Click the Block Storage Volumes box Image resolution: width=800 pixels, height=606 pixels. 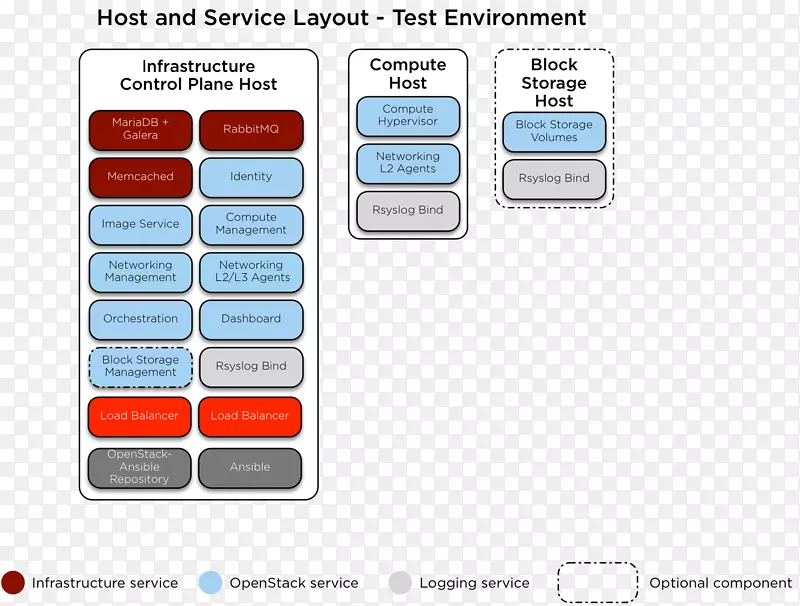tap(554, 131)
